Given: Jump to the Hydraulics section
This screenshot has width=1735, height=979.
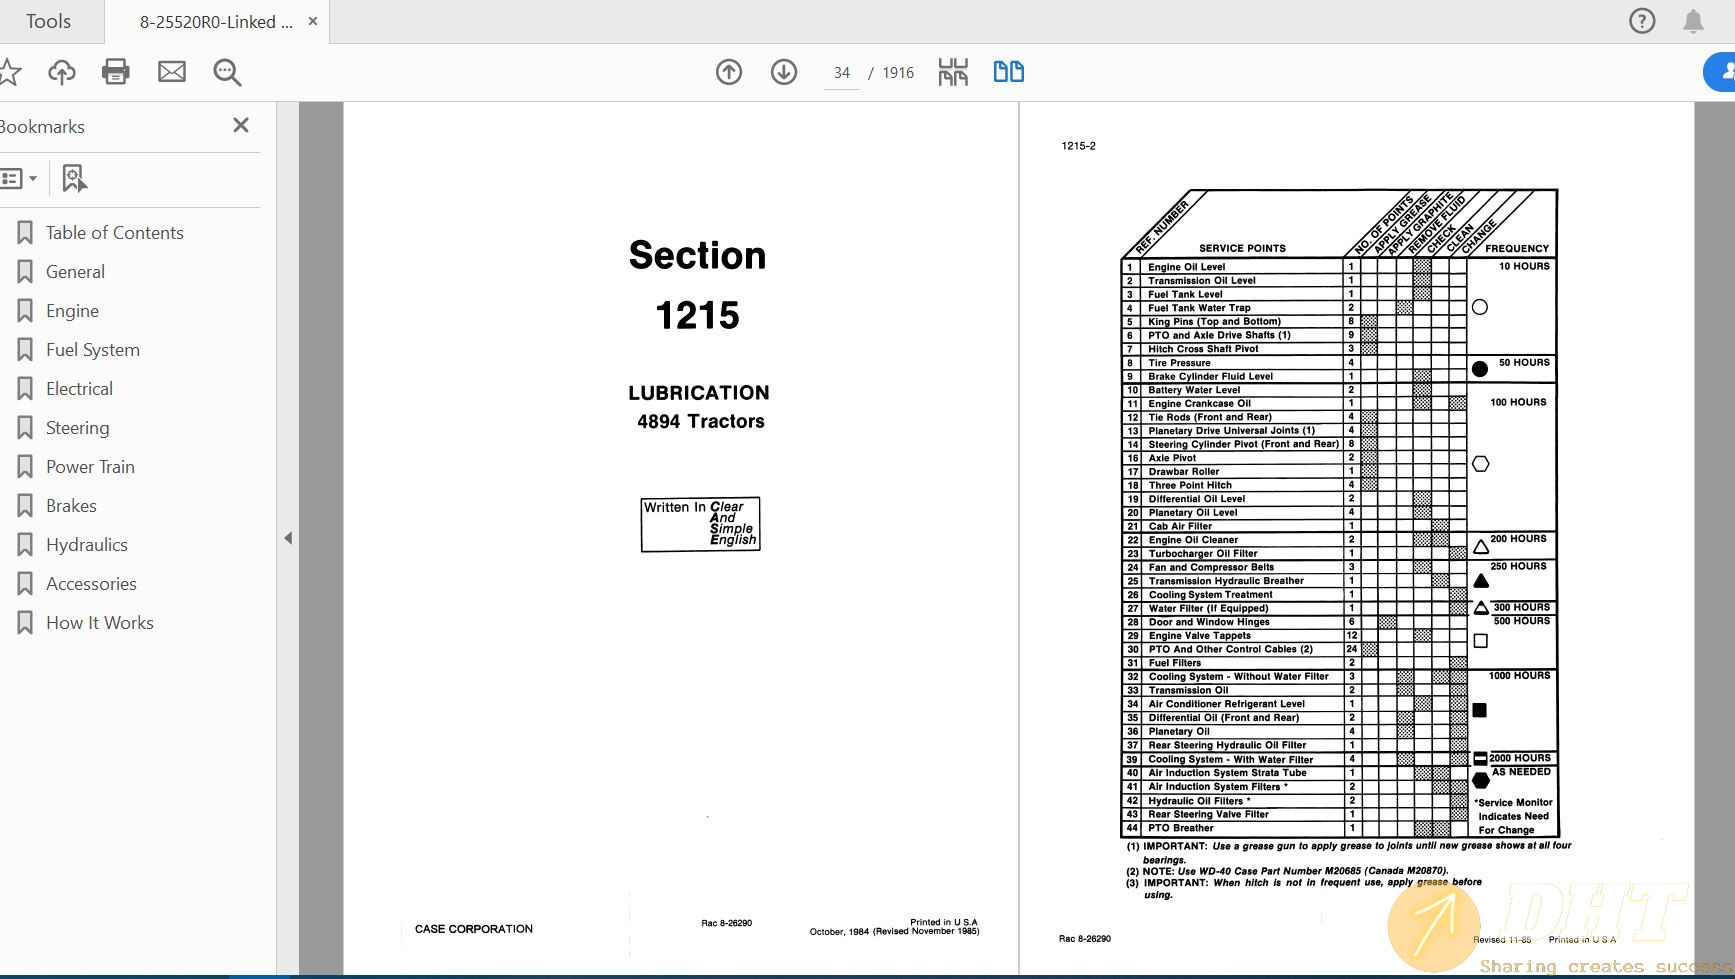Looking at the screenshot, I should tap(87, 544).
